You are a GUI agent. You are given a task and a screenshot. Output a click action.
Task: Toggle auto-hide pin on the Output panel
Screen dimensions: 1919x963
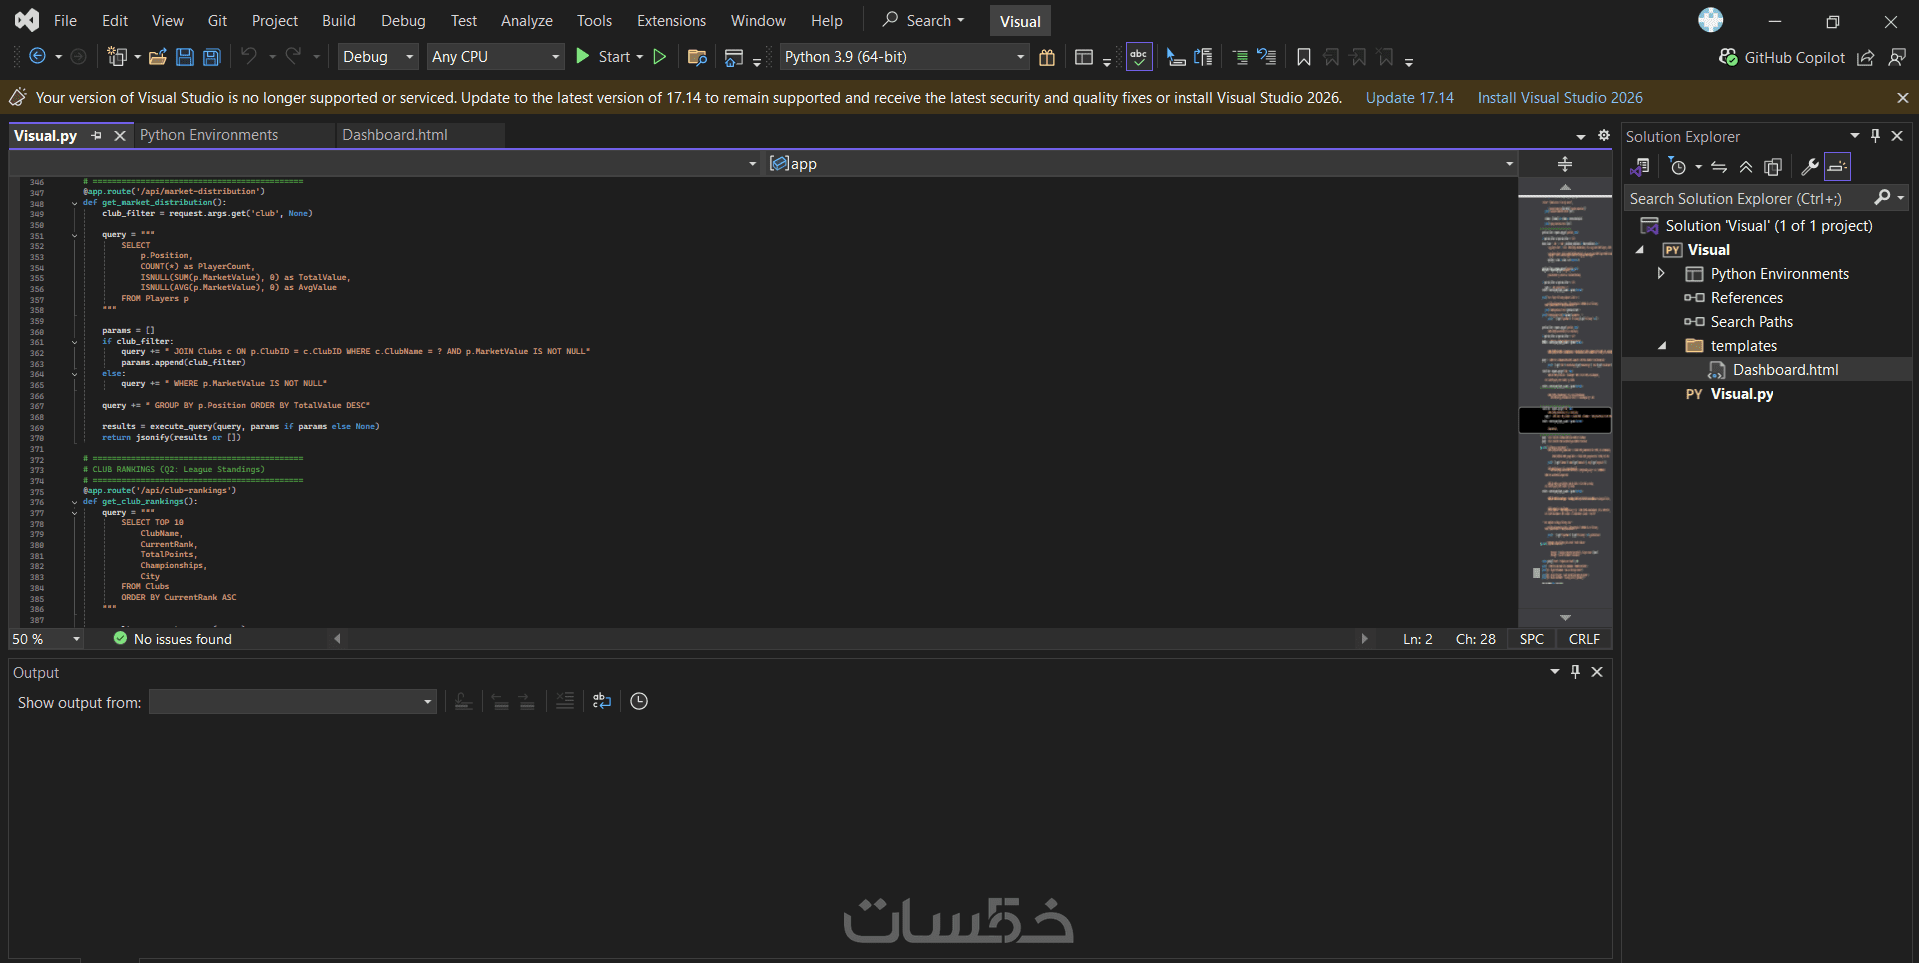tap(1576, 672)
